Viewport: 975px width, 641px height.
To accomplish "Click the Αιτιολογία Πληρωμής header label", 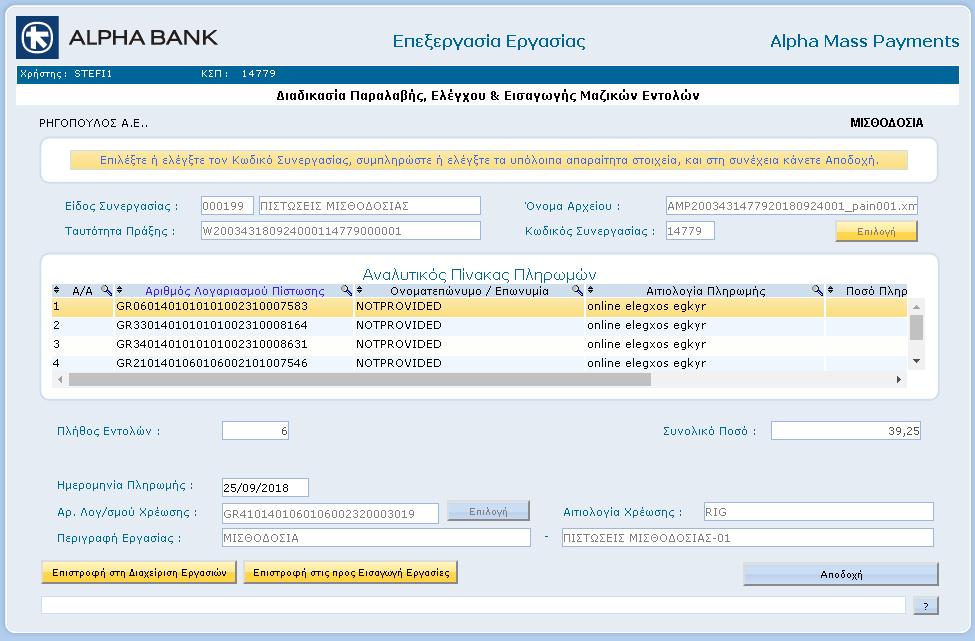I will click(x=706, y=290).
